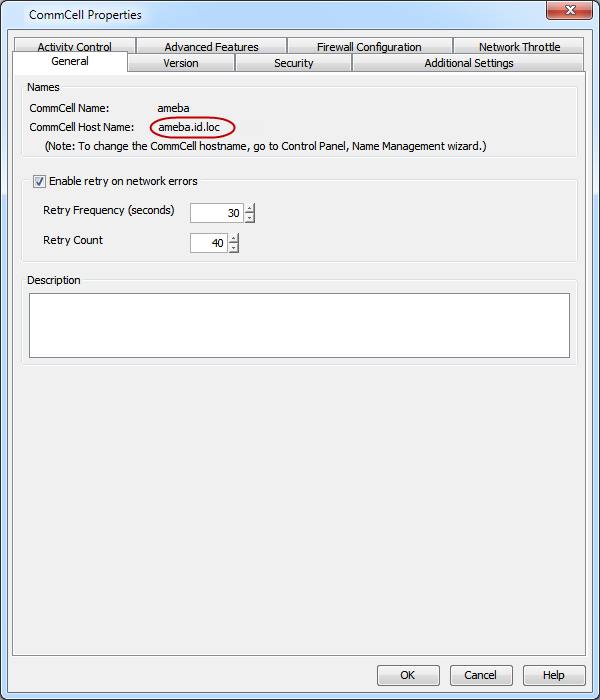Viewport: 600px width, 700px height.
Task: Open the Additional Settings tab
Action: [x=469, y=63]
